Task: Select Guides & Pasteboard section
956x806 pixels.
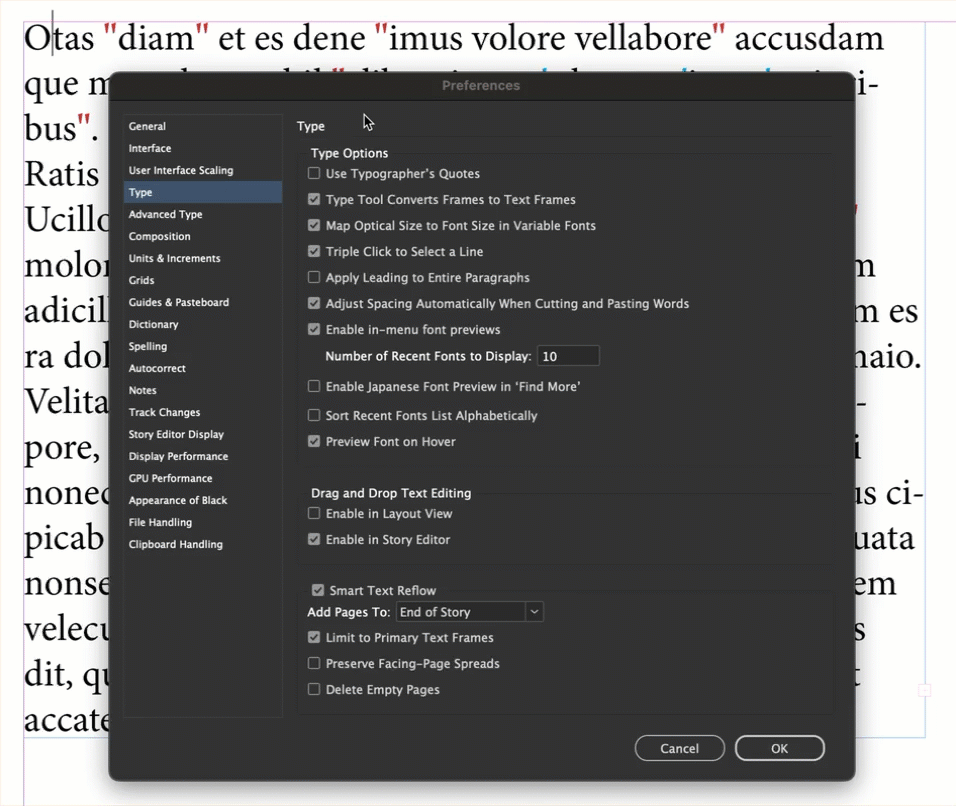Action: coord(202,302)
